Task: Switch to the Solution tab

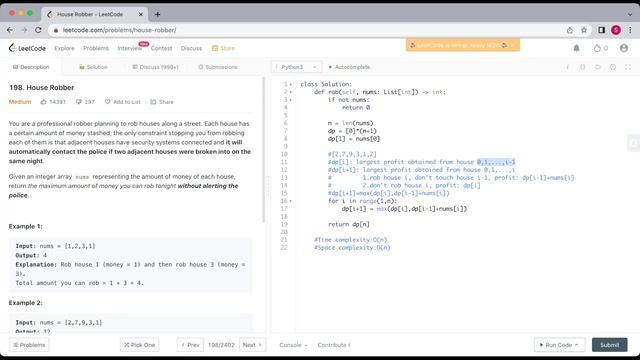Action: click(93, 67)
